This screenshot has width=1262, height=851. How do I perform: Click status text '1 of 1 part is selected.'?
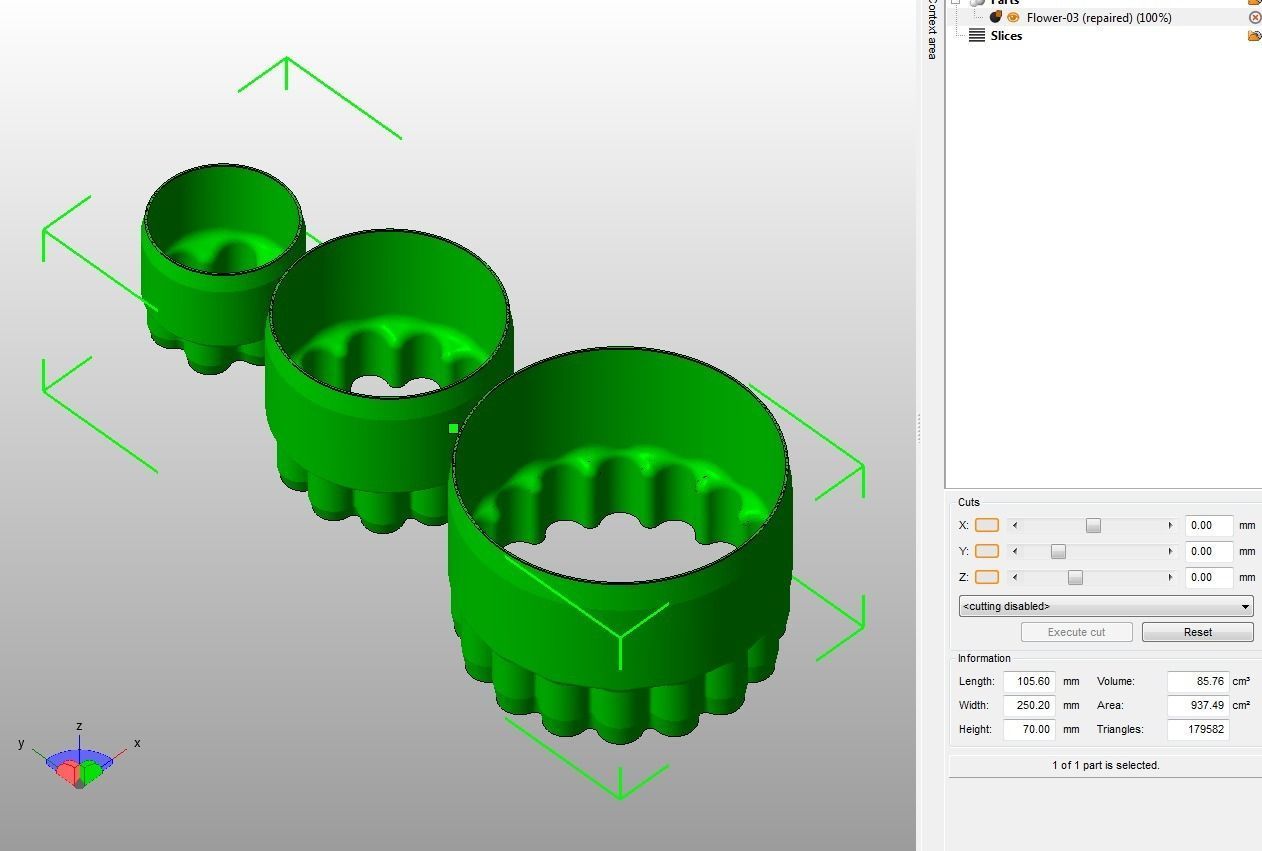(x=1105, y=765)
